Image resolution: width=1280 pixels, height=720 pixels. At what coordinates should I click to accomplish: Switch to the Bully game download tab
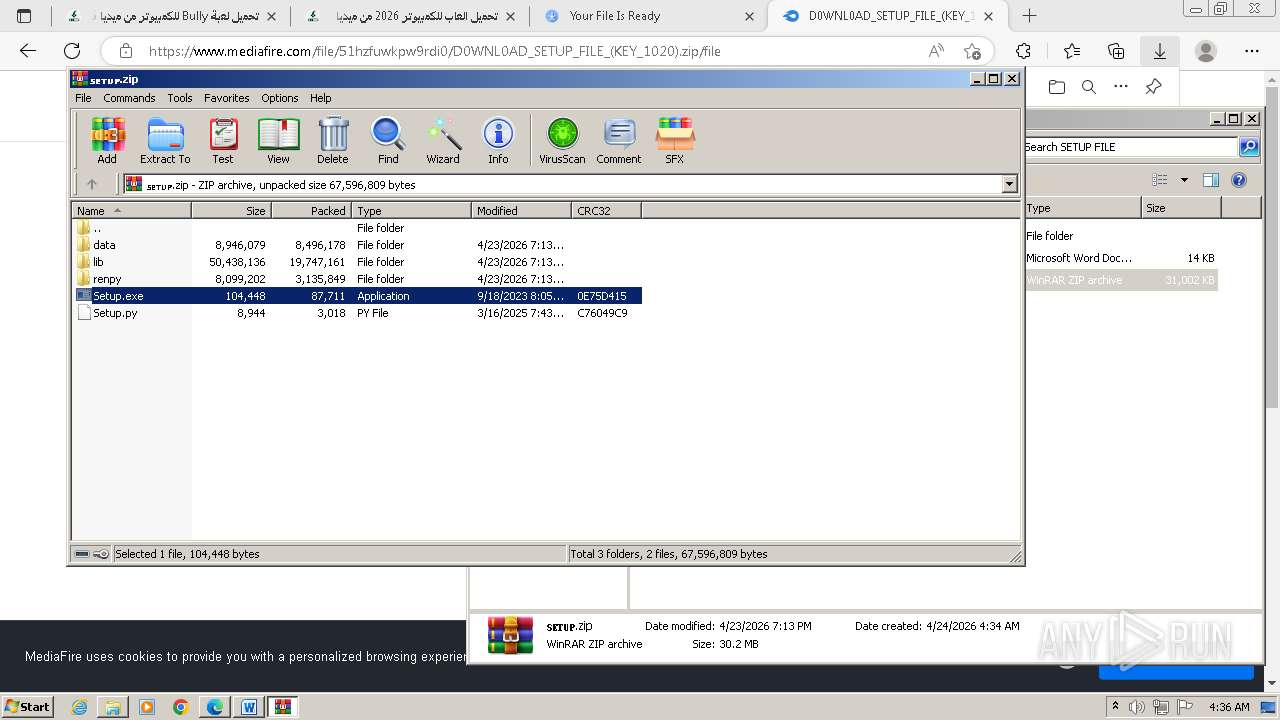tap(170, 16)
